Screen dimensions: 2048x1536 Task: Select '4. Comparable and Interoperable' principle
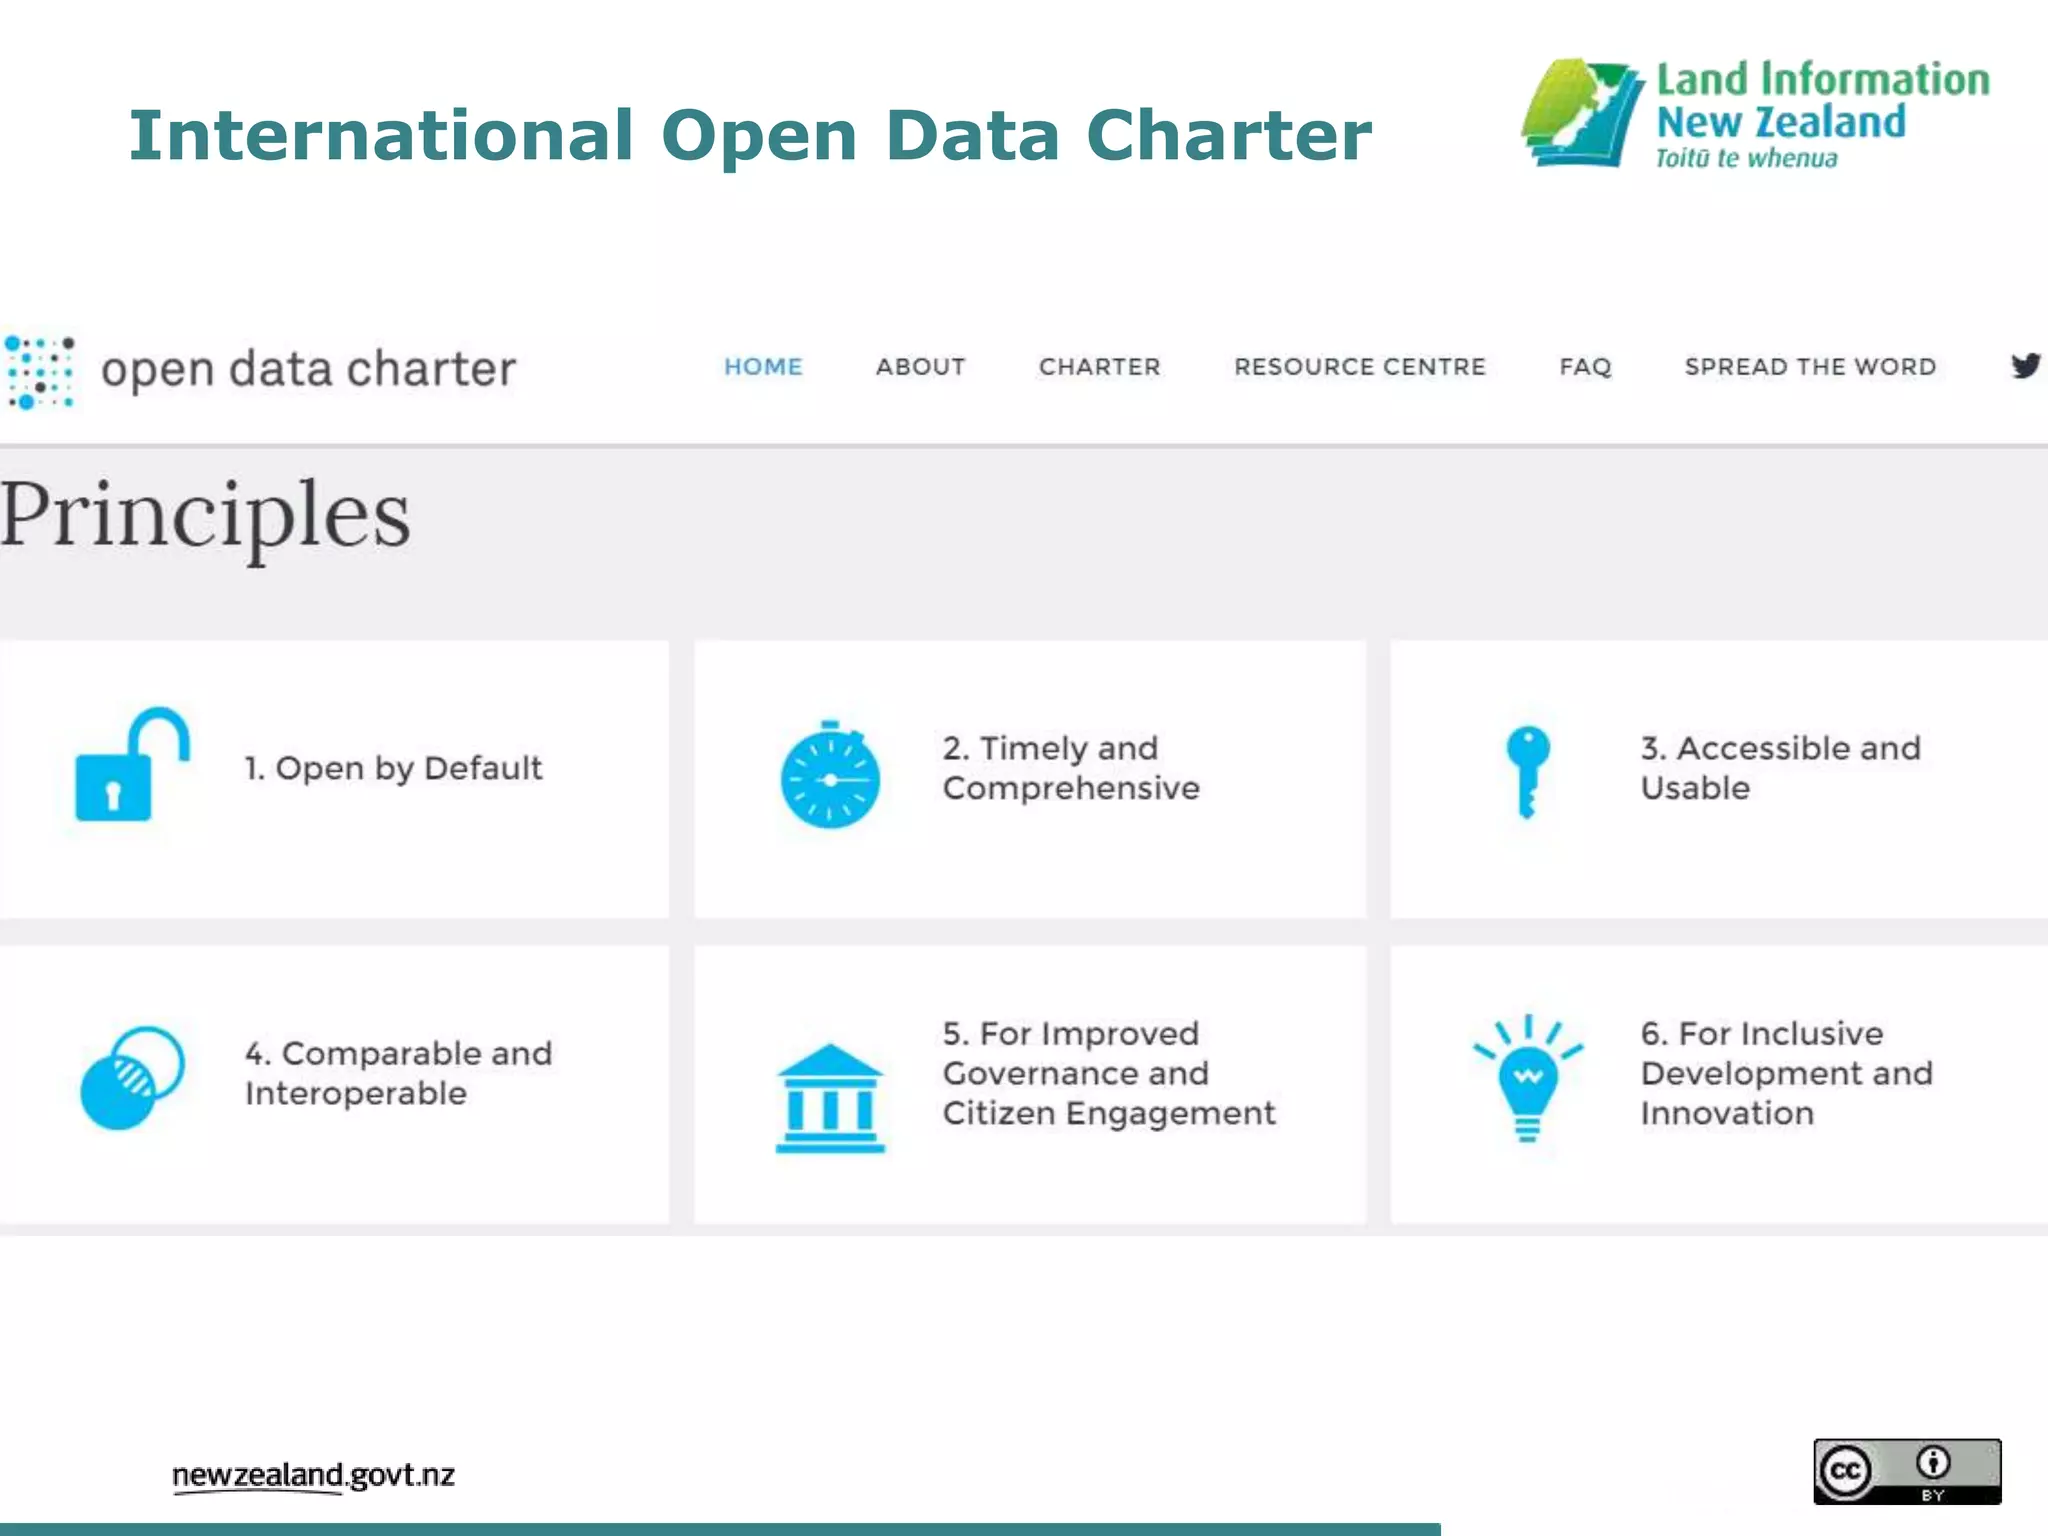(398, 1073)
